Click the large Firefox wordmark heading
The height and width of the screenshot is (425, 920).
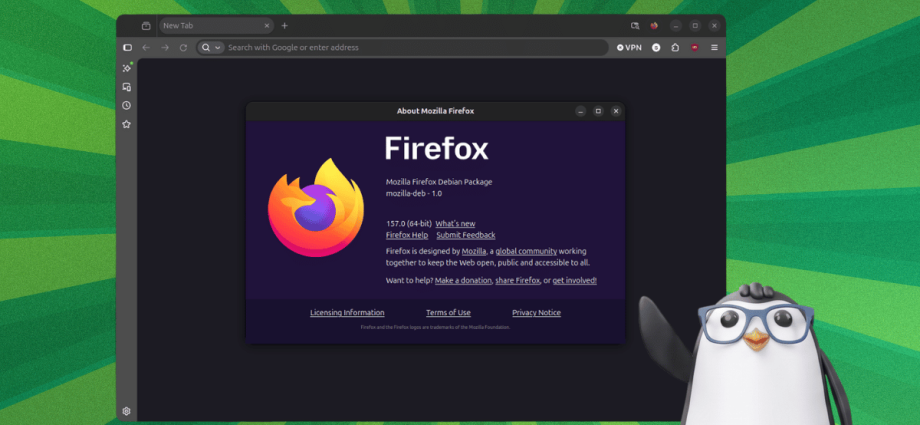pyautogui.click(x=436, y=149)
